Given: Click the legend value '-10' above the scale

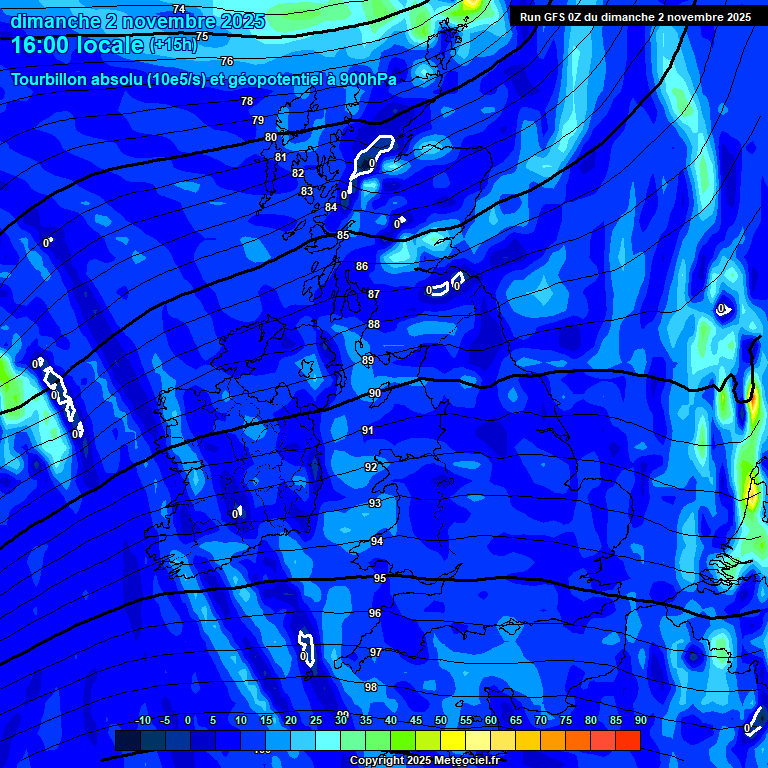Looking at the screenshot, I should pyautogui.click(x=143, y=721).
